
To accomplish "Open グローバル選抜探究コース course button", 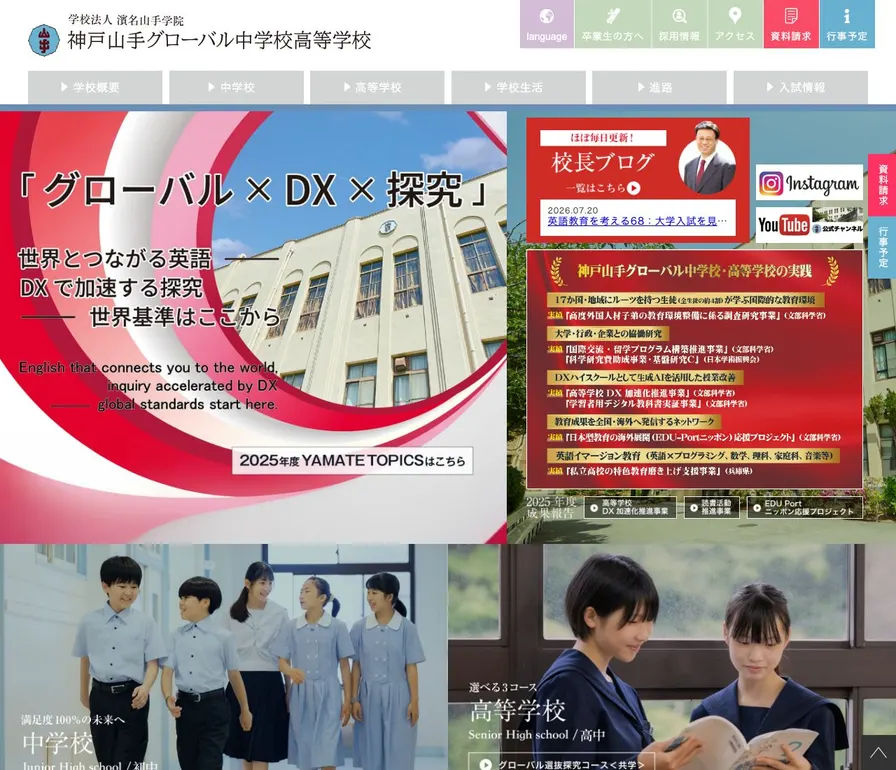I will tap(562, 763).
